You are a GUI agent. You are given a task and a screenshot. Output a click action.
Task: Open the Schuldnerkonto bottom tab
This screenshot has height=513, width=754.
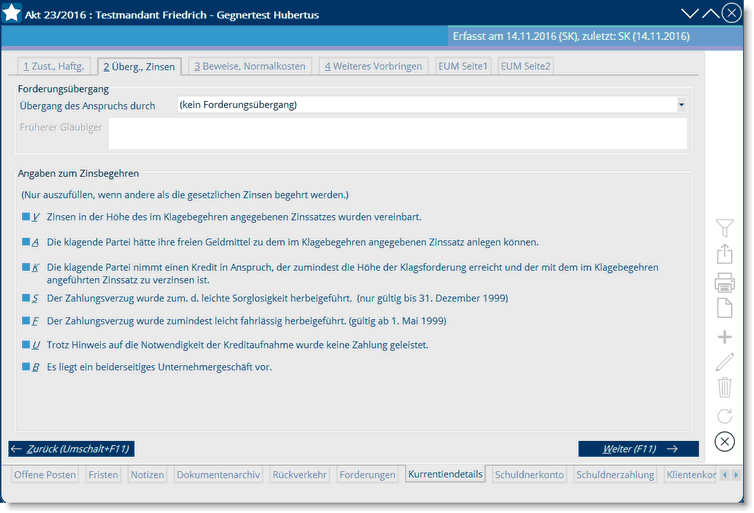point(529,475)
